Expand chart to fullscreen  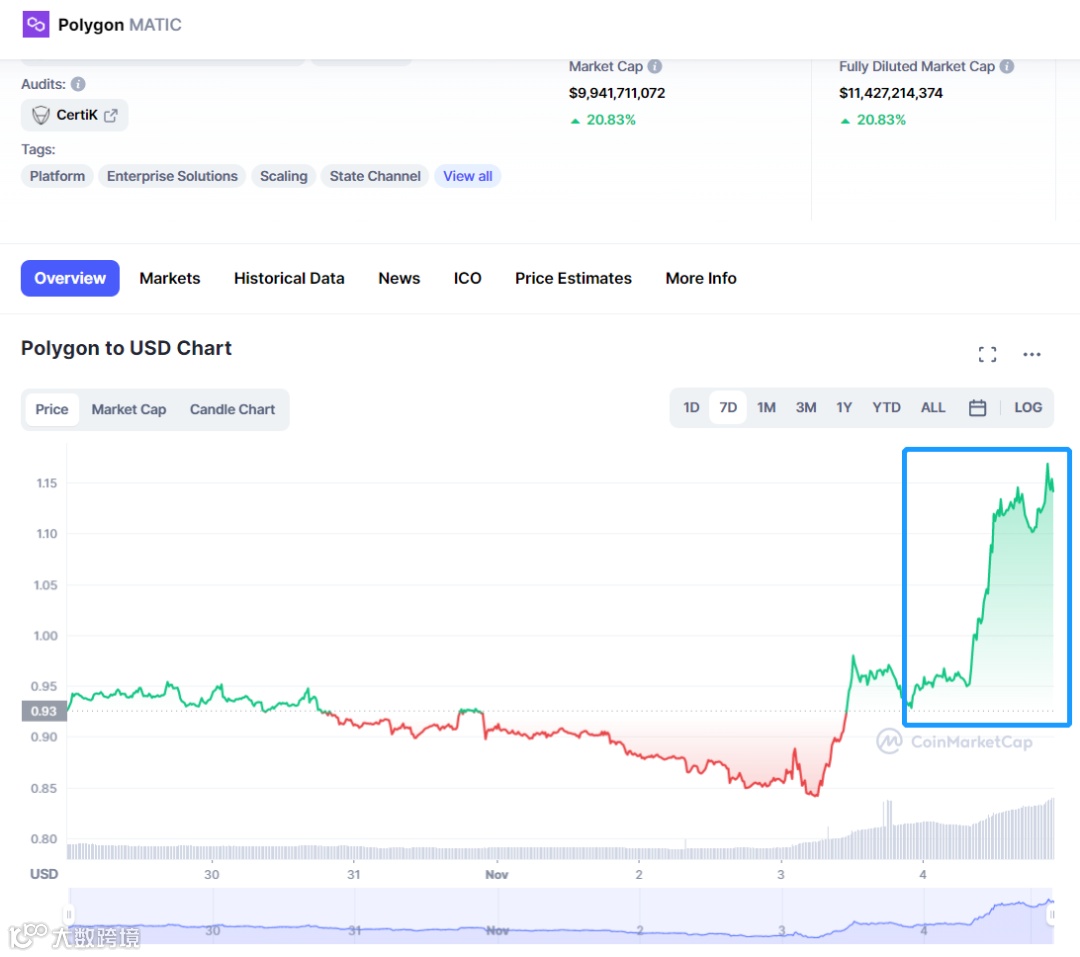[987, 354]
